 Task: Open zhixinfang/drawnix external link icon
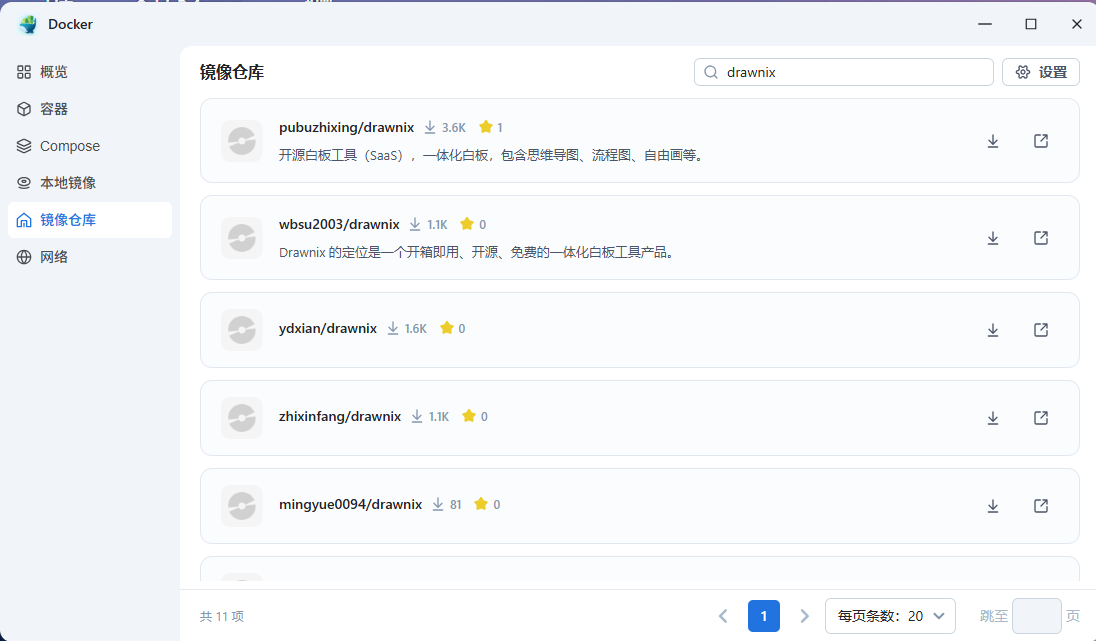[1041, 418]
